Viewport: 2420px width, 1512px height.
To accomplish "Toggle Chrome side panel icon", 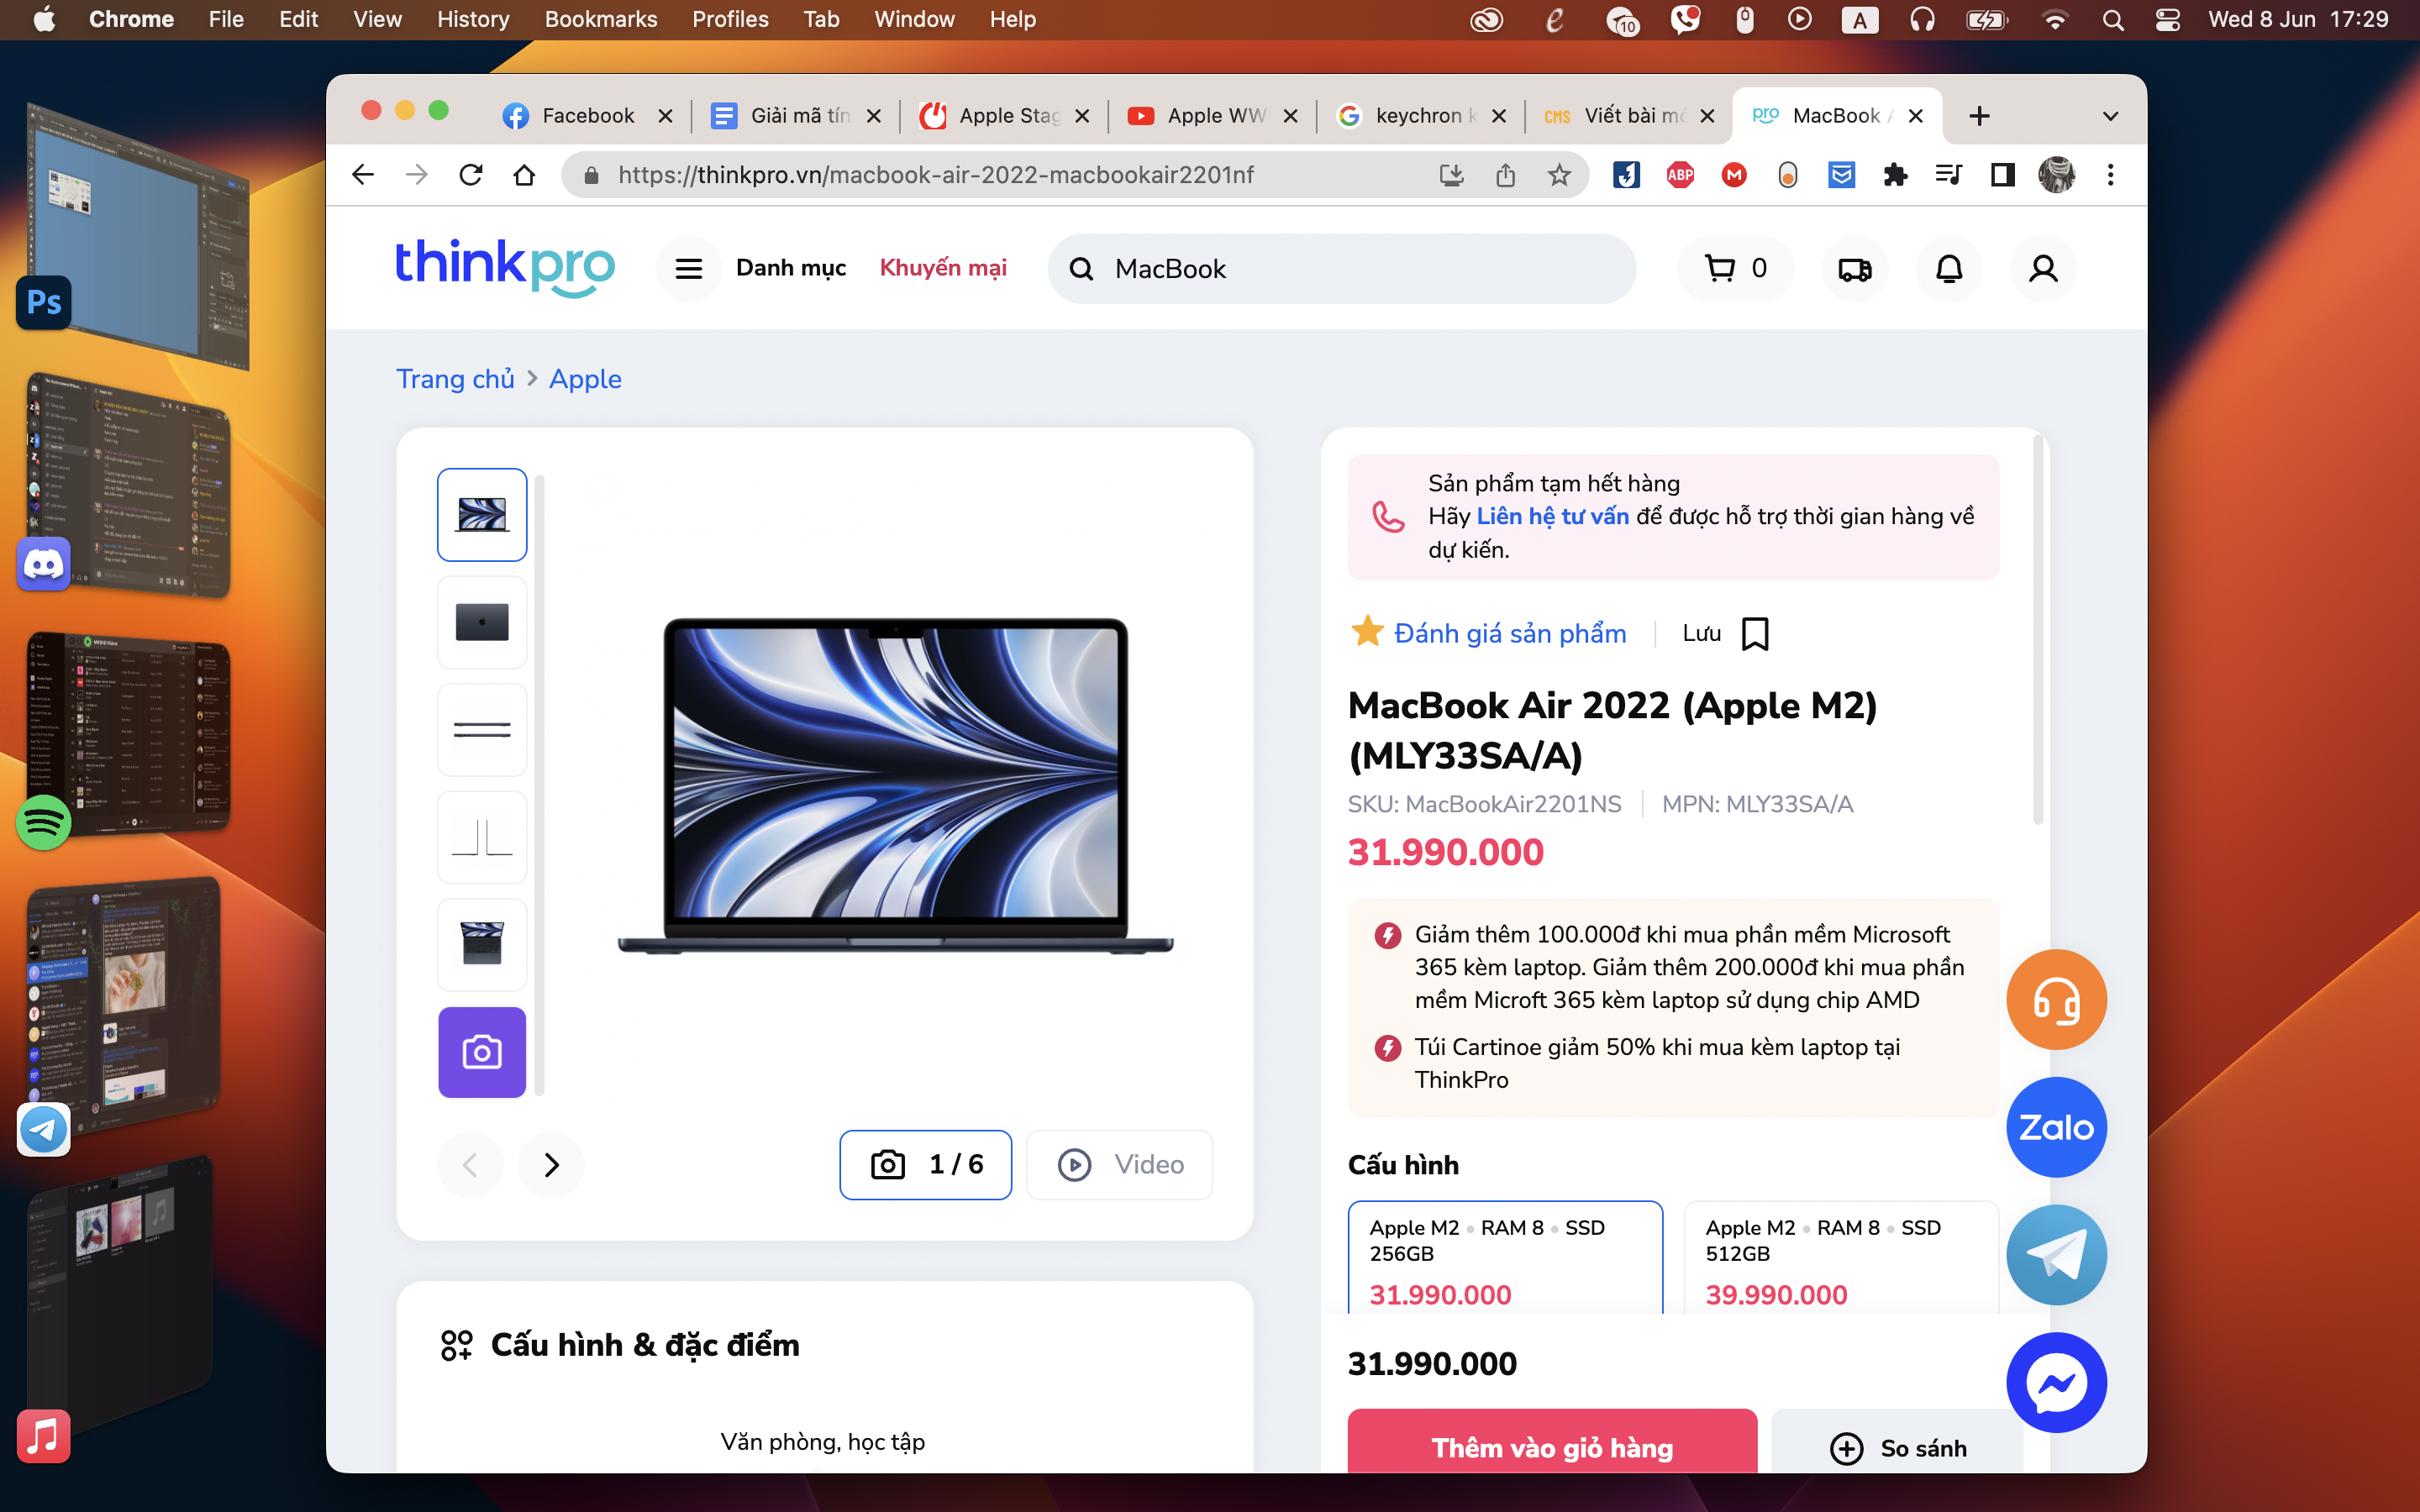I will point(2002,175).
